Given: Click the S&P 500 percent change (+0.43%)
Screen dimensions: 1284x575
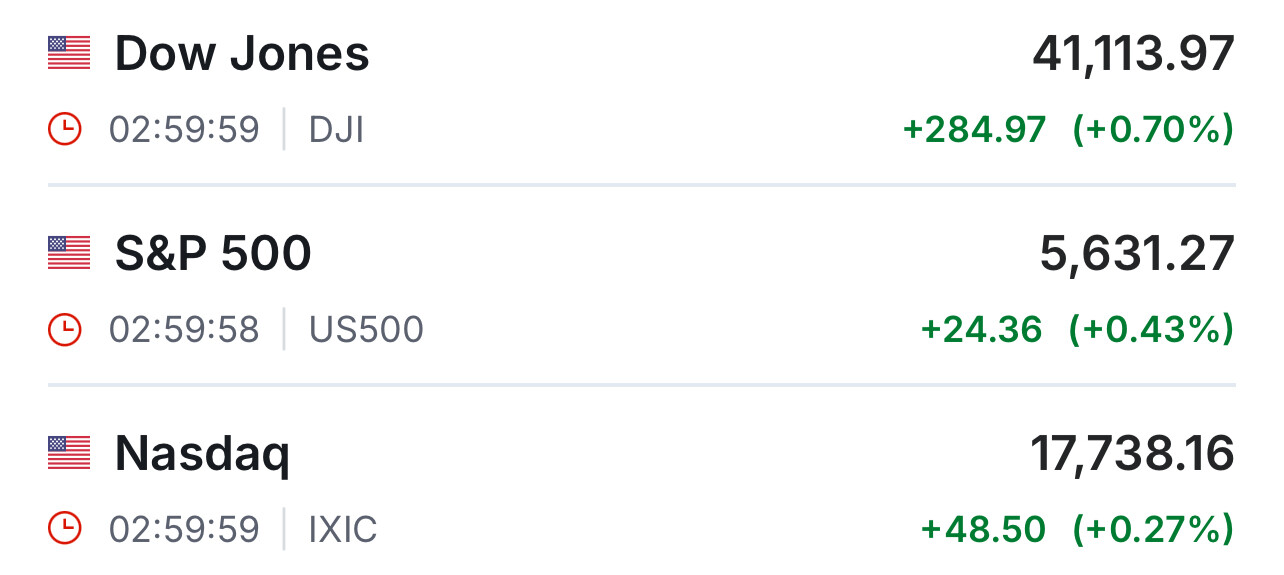Looking at the screenshot, I should 1151,329.
